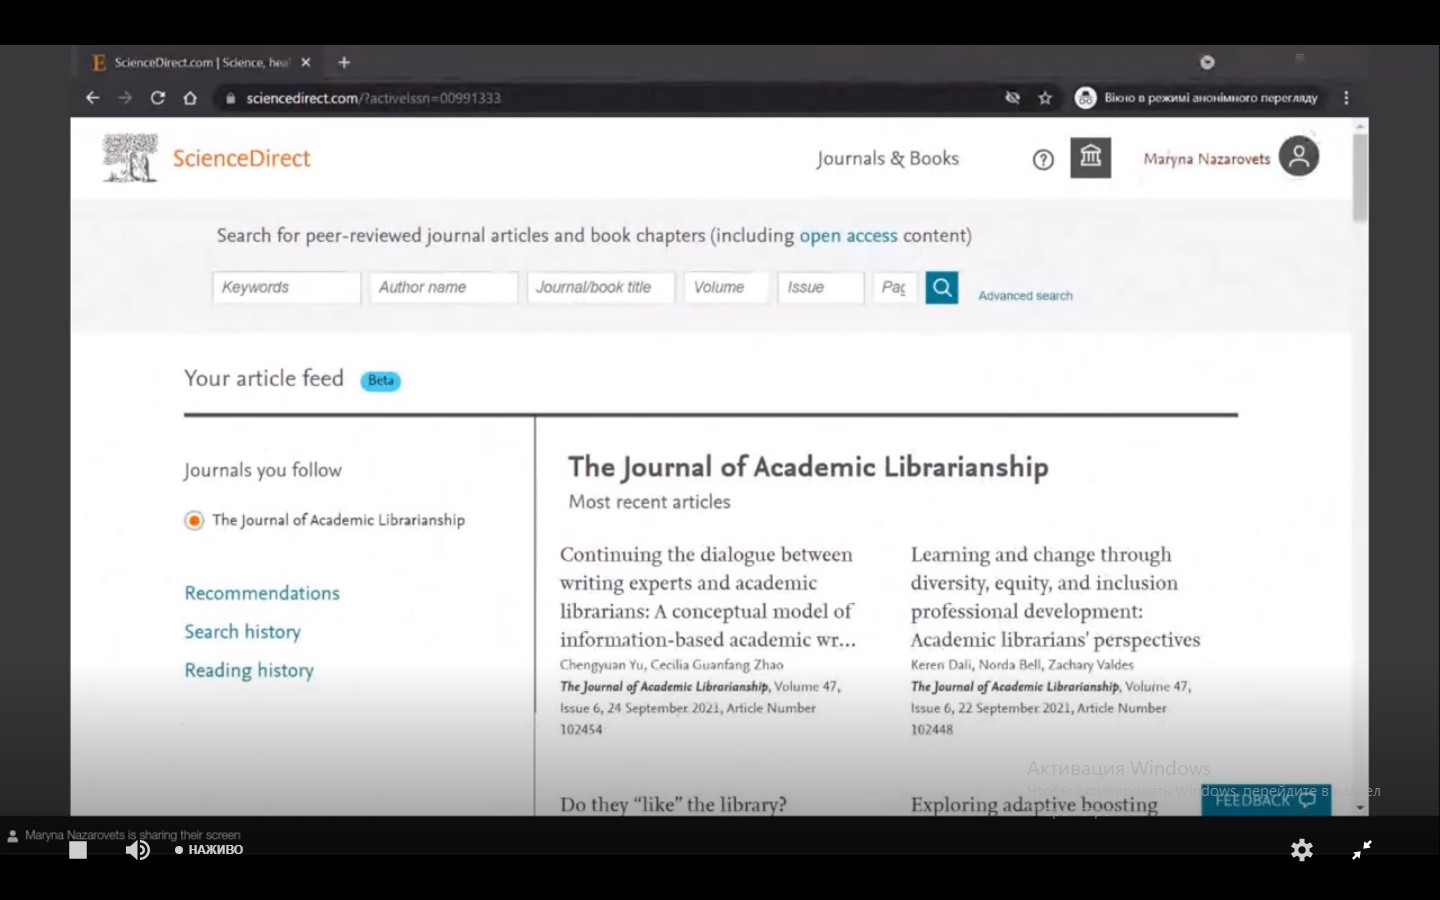Viewport: 1440px width, 900px height.
Task: Click the browser forward arrow
Action: coord(125,98)
